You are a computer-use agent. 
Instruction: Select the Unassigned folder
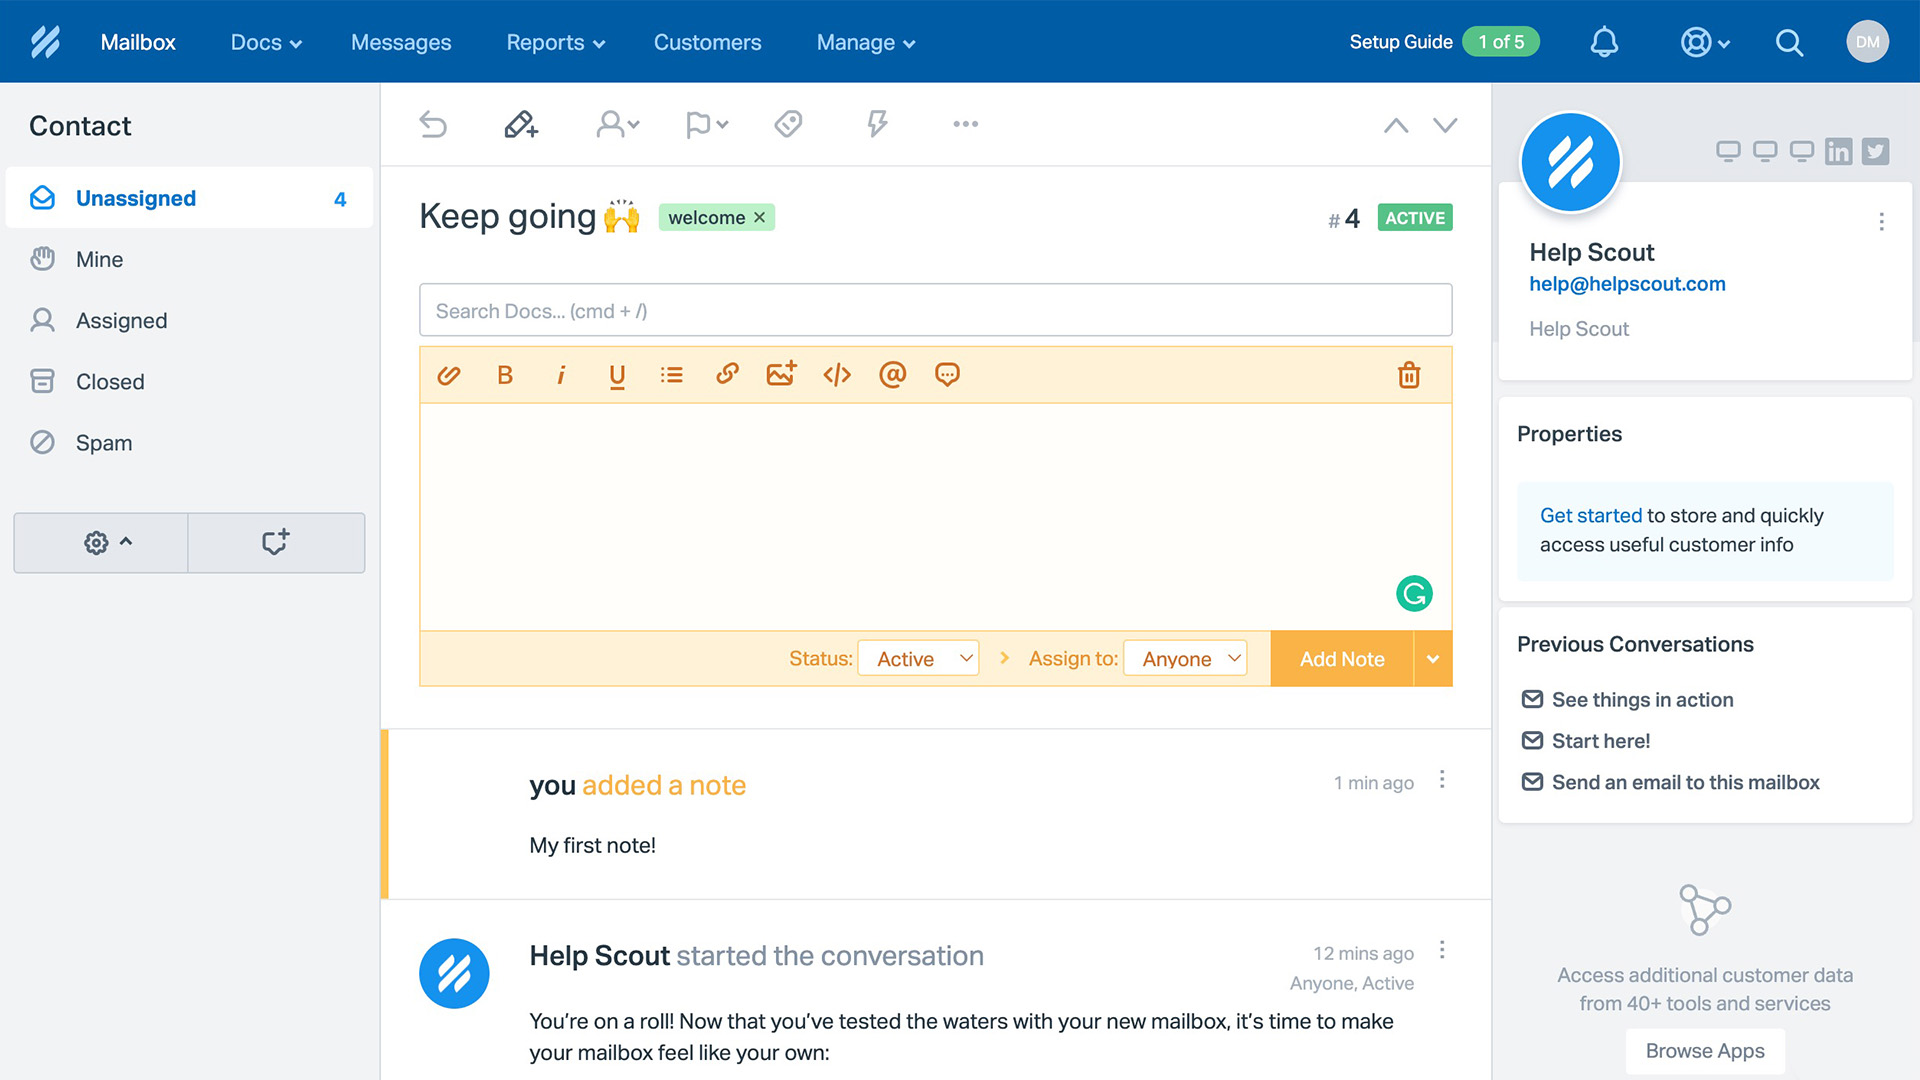[x=190, y=198]
